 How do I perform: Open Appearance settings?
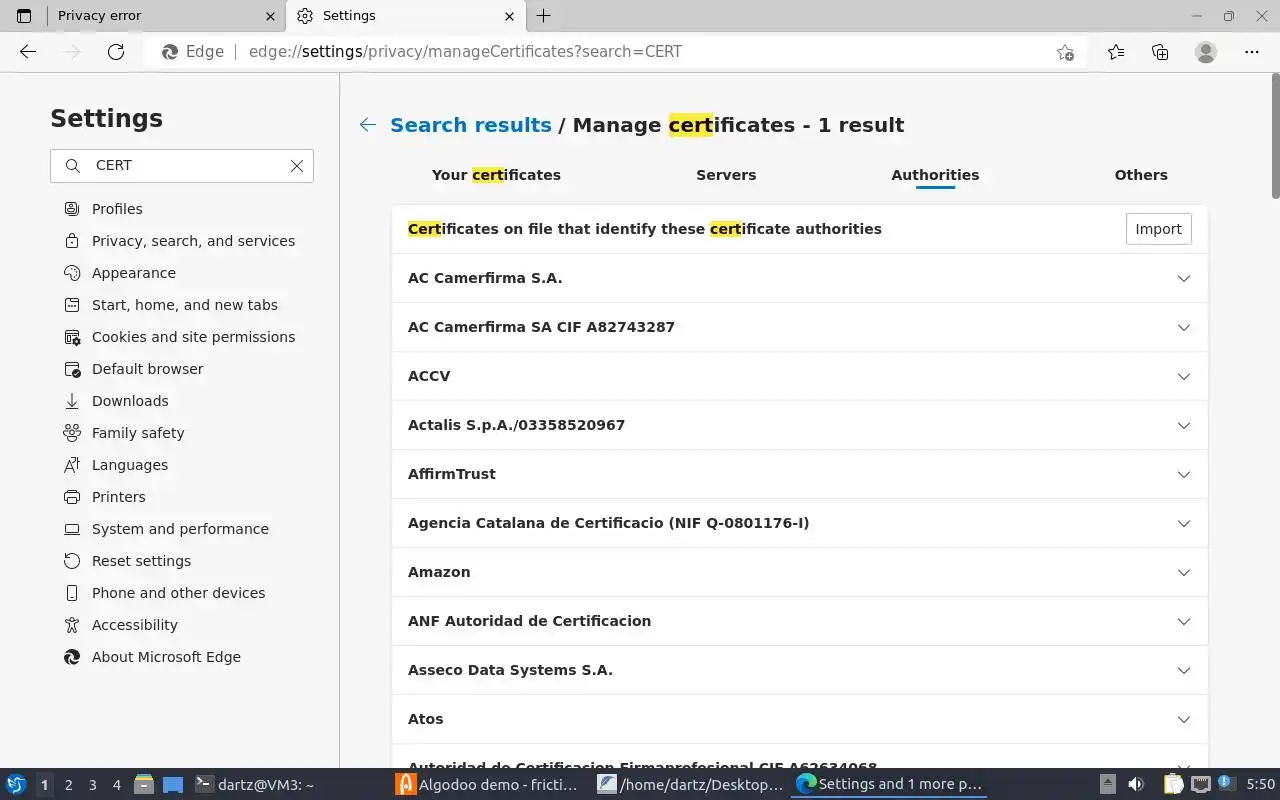[133, 273]
